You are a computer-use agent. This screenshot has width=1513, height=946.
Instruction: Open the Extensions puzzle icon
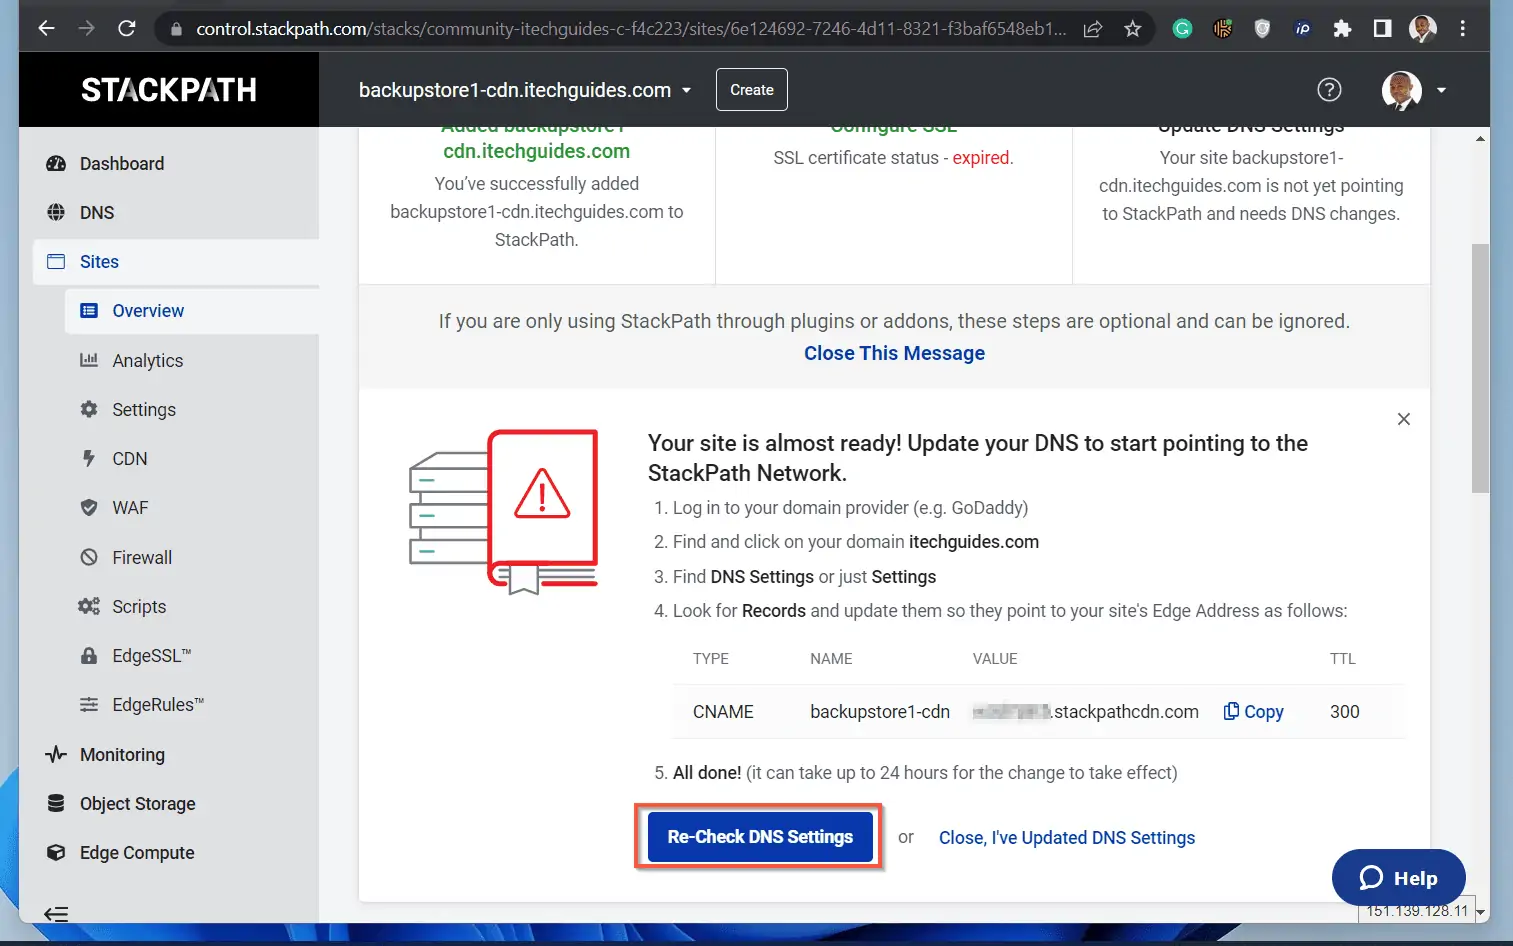pos(1342,29)
